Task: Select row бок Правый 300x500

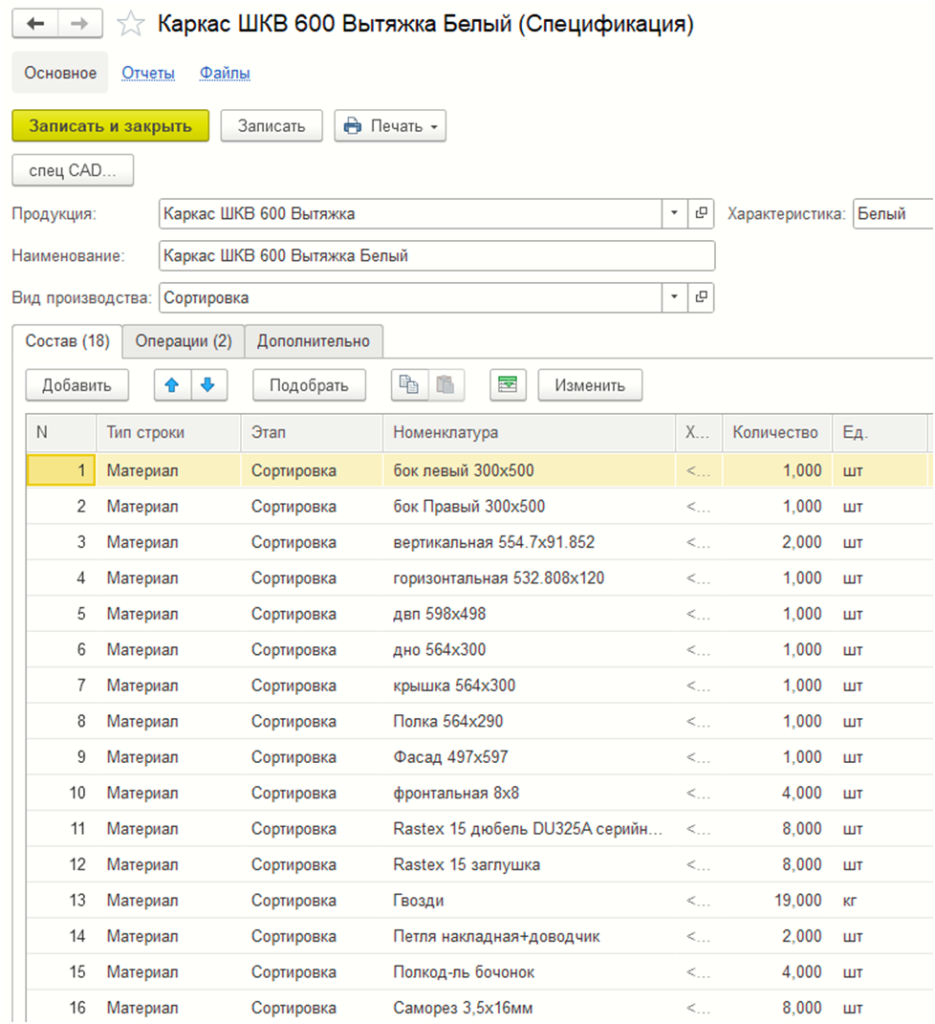Action: coord(479,506)
